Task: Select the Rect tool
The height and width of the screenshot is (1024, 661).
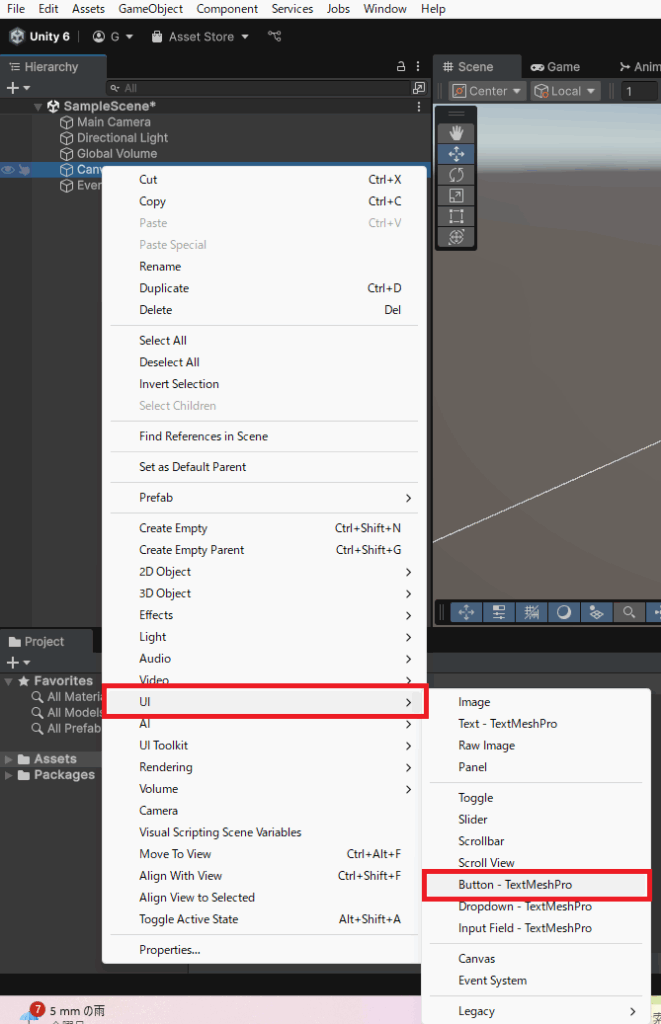Action: 456,216
